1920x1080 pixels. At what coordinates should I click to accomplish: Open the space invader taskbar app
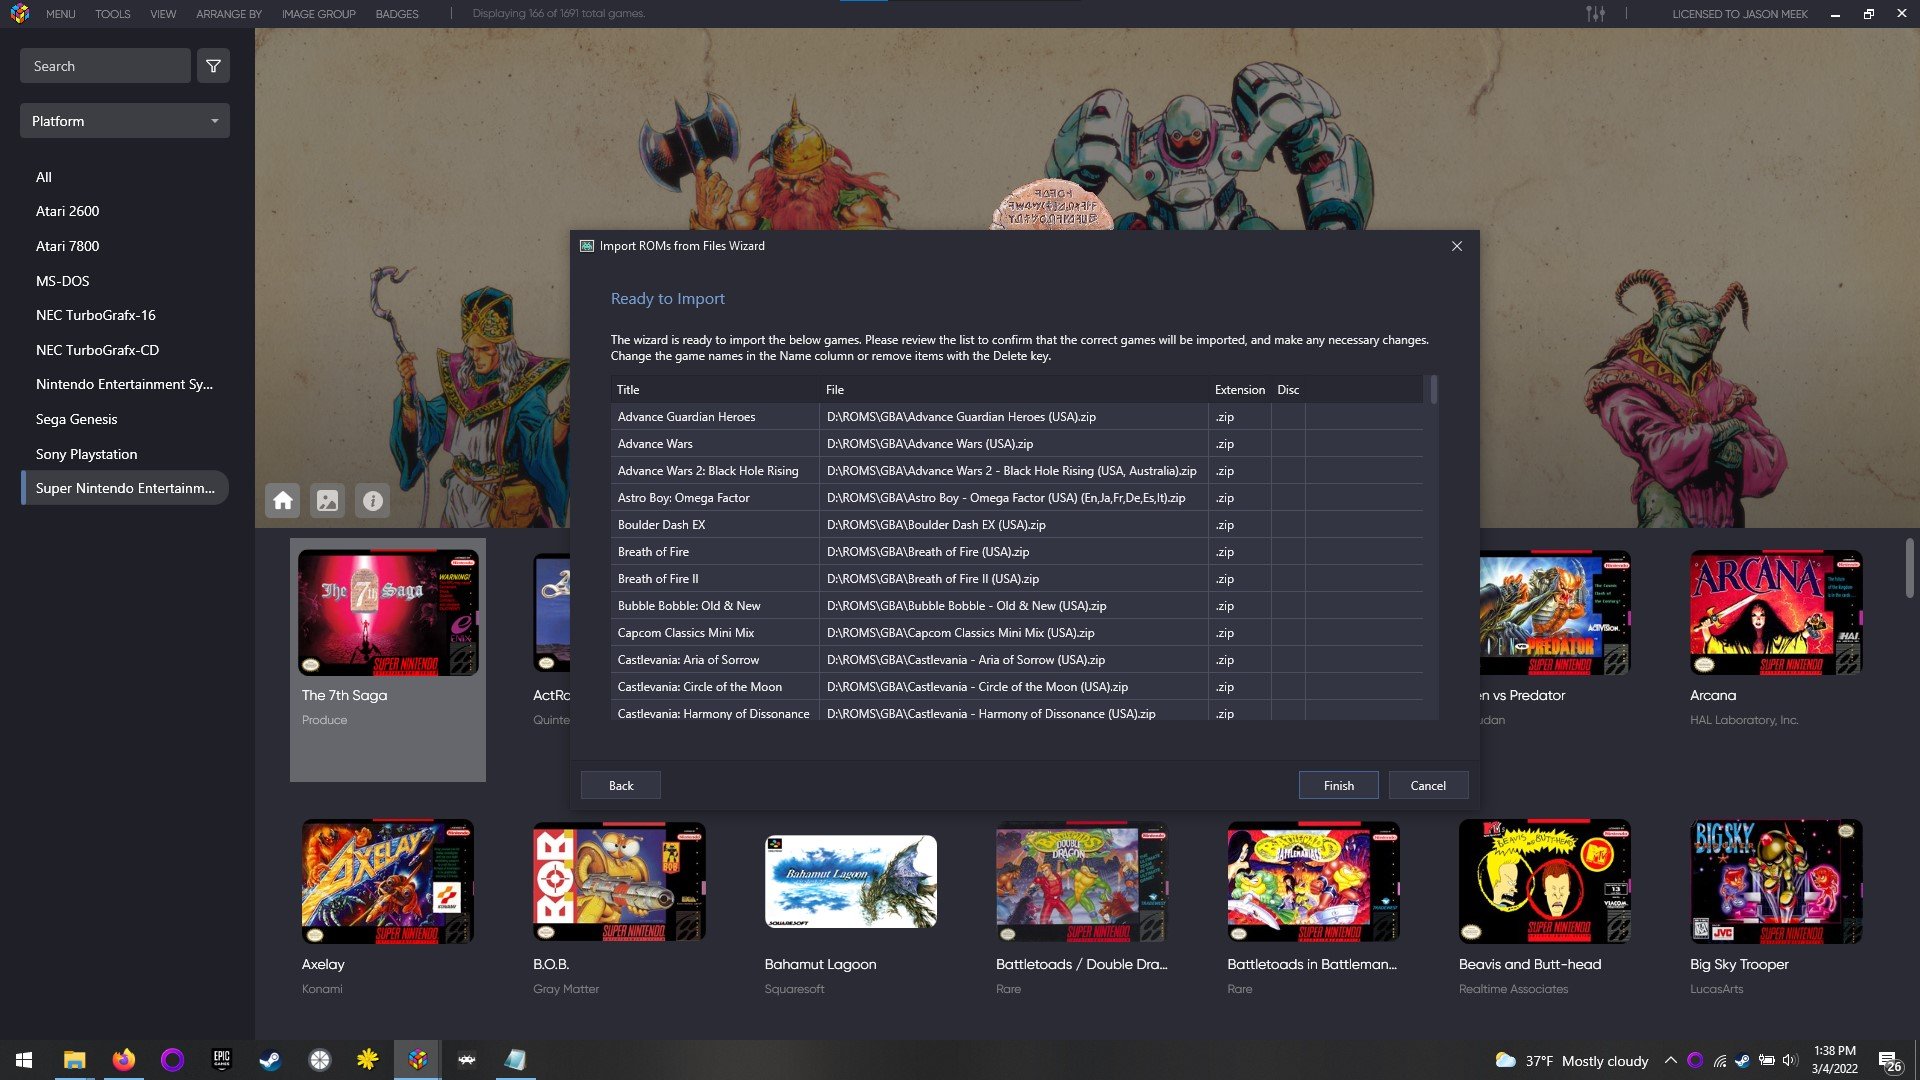466,1060
